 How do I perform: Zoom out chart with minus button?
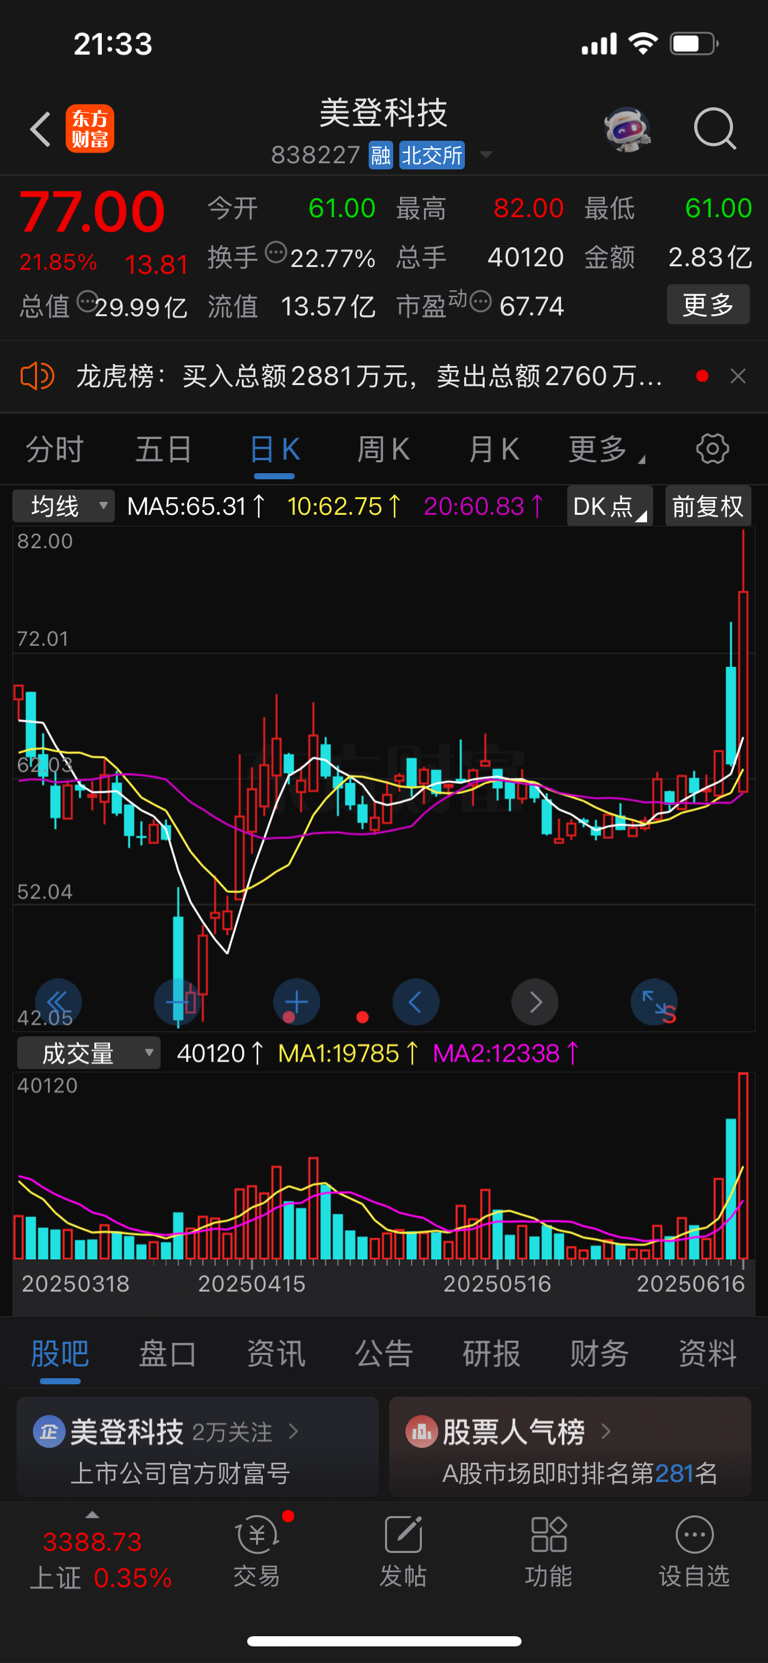coord(177,1002)
